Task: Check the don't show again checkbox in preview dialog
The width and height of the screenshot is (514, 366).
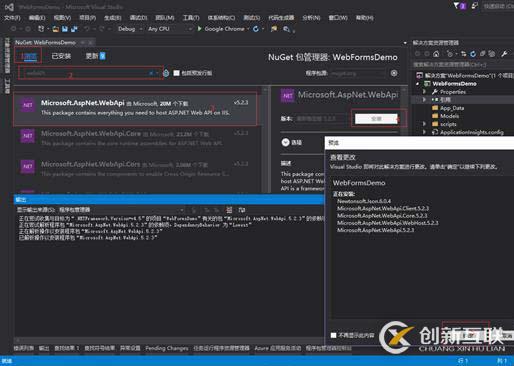Action: 333,335
